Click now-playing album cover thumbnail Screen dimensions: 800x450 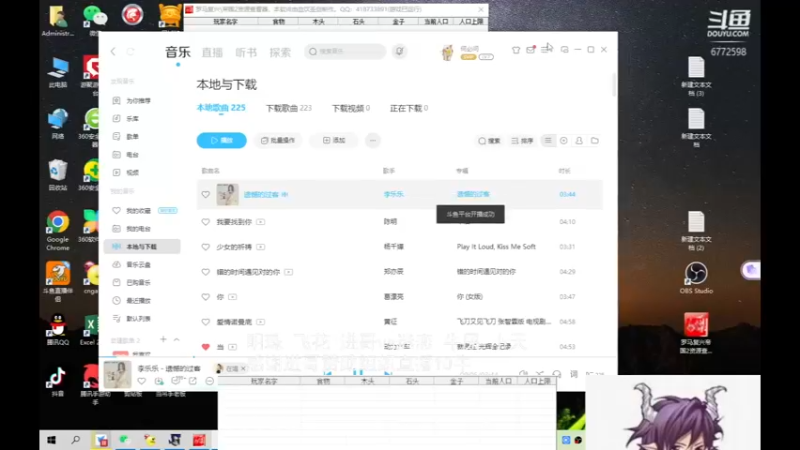coord(117,374)
